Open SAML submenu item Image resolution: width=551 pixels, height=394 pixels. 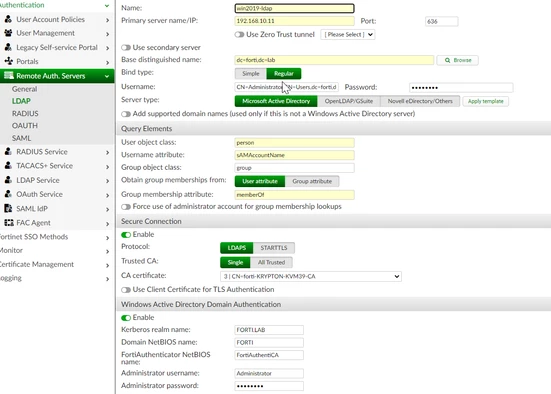(x=21, y=138)
